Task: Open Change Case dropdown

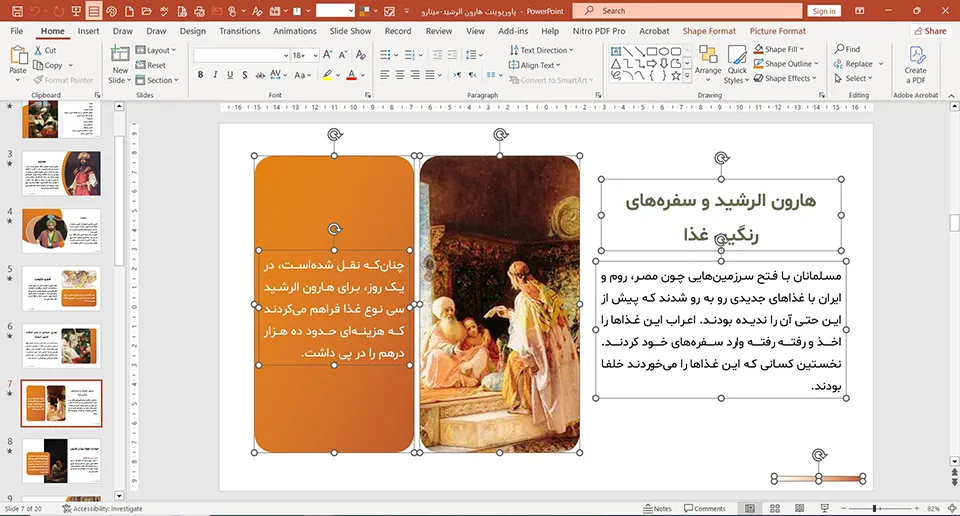Action: point(303,75)
